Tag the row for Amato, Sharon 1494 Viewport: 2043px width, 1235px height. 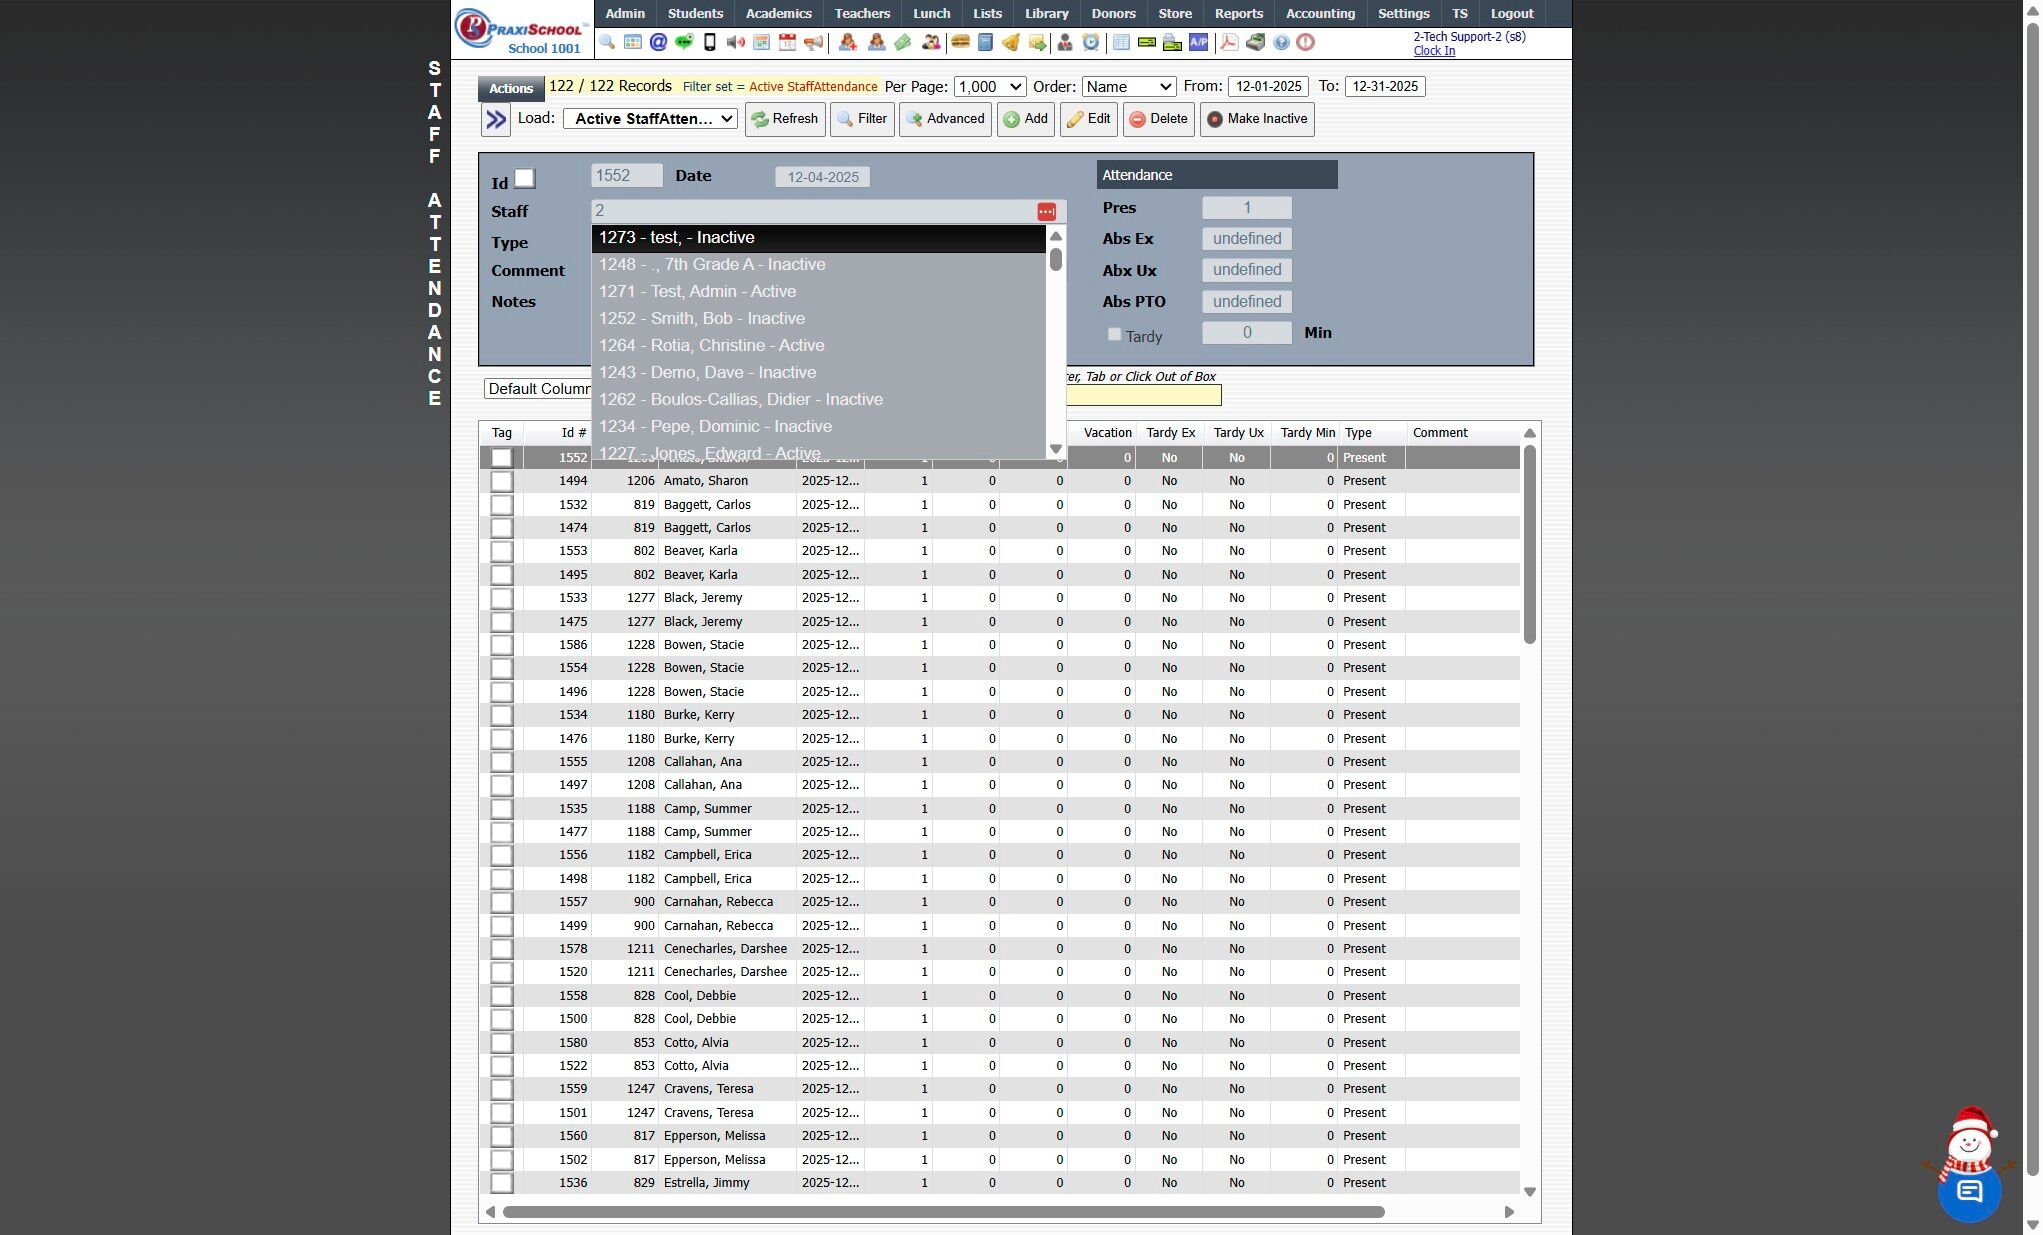click(502, 481)
